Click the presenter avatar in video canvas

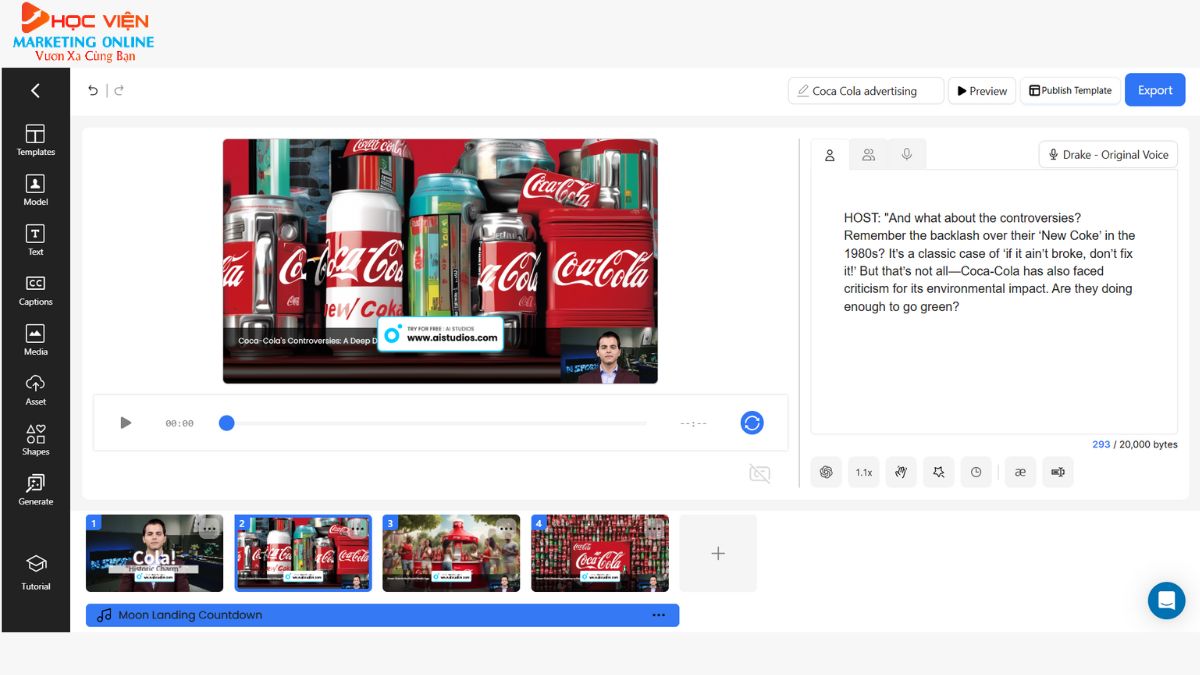coord(608,357)
